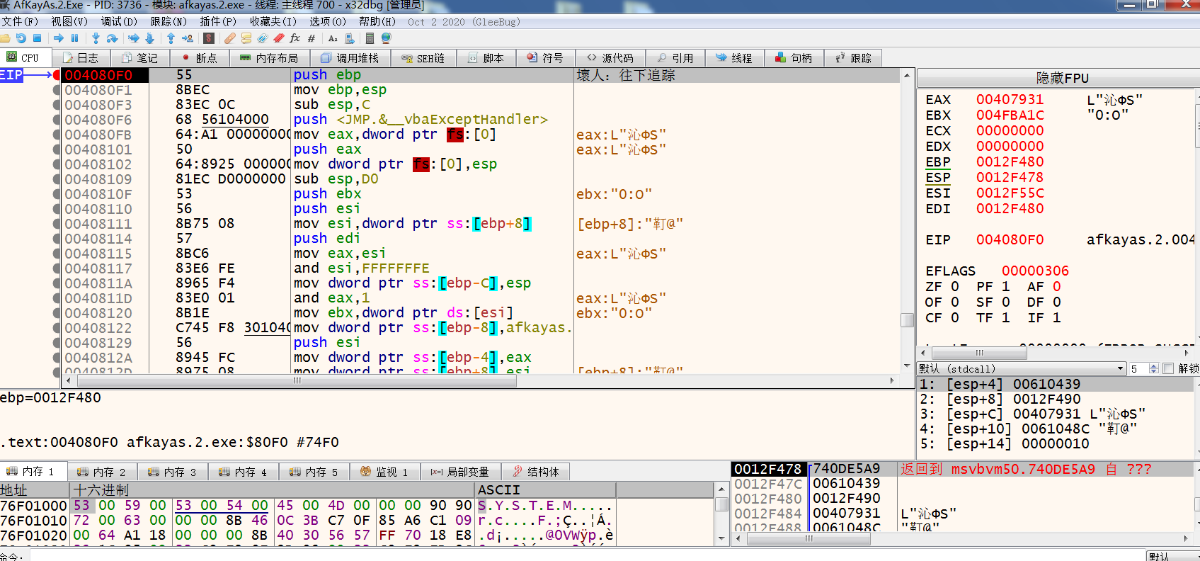Select the 结构体 struct tab
The image size is (1200, 561).
pos(536,472)
